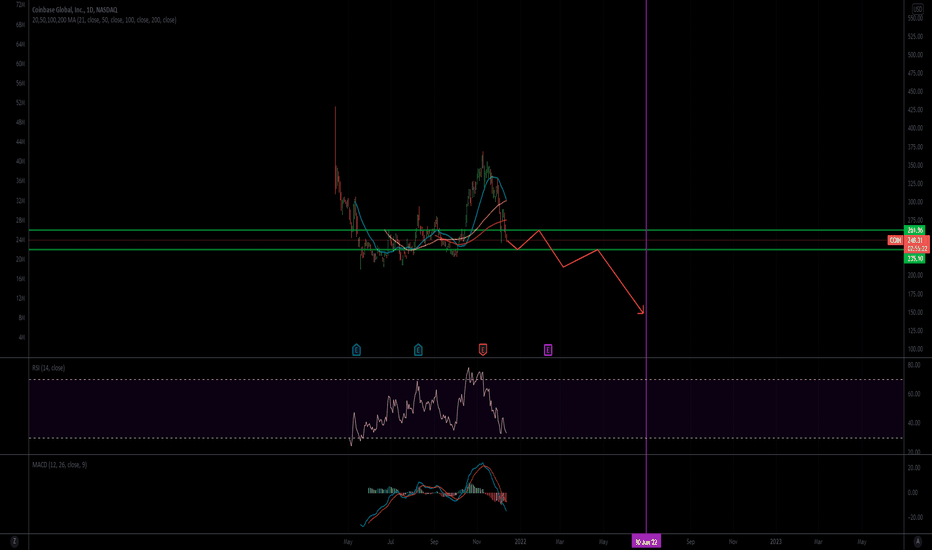Open the USD currency selector on the price axis
The width and height of the screenshot is (932, 550).
pyautogui.click(x=917, y=9)
